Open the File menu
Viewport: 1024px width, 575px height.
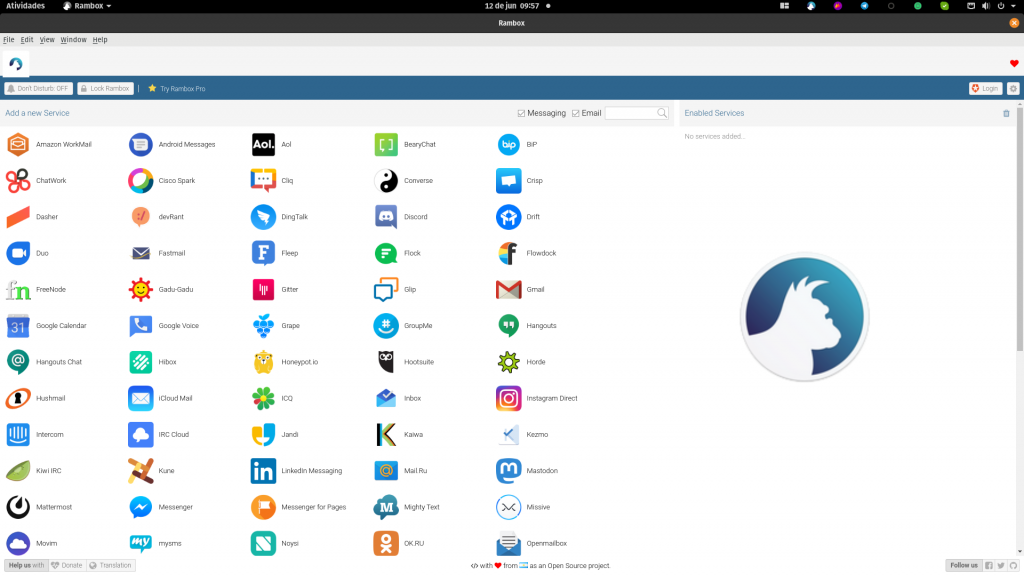tap(8, 40)
